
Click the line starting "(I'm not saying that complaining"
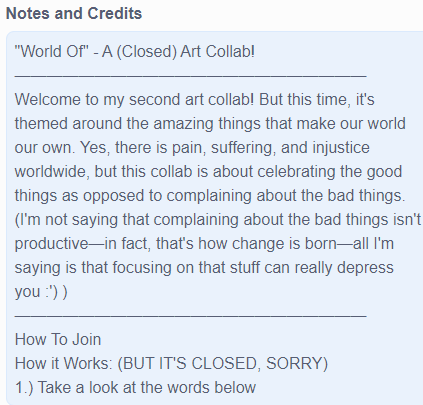(218, 220)
